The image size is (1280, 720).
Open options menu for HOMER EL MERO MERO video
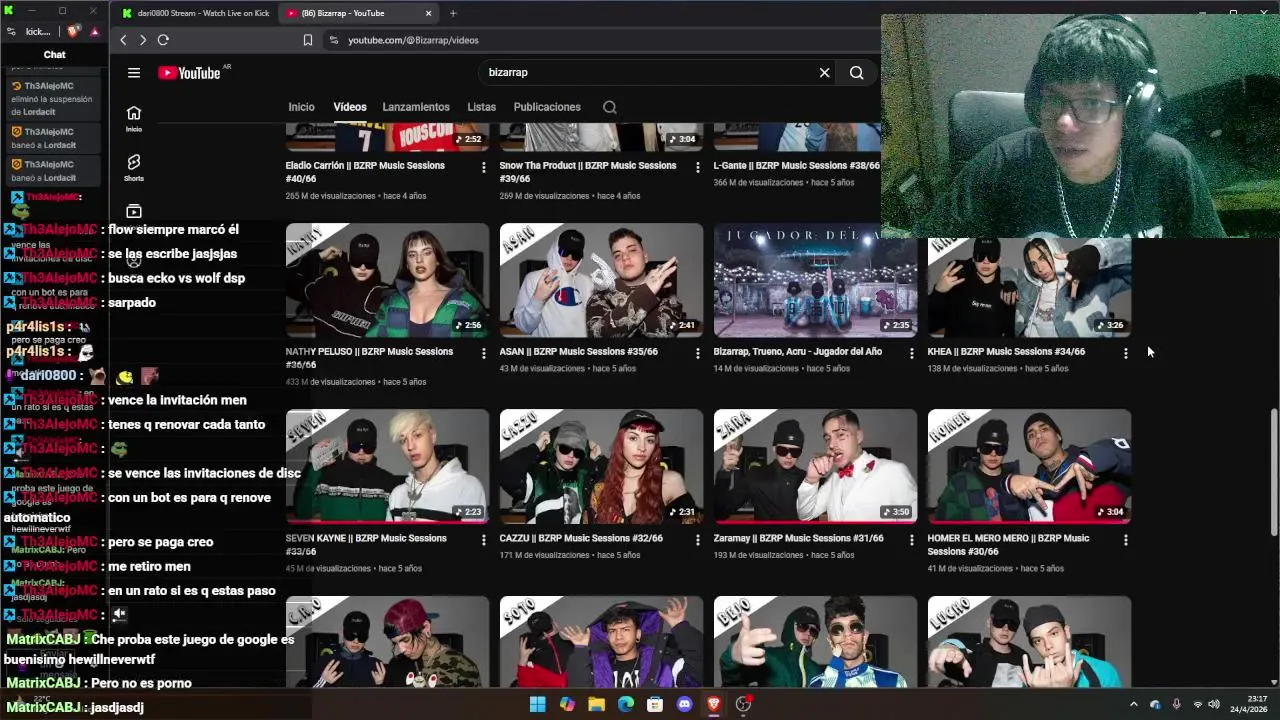[1125, 540]
